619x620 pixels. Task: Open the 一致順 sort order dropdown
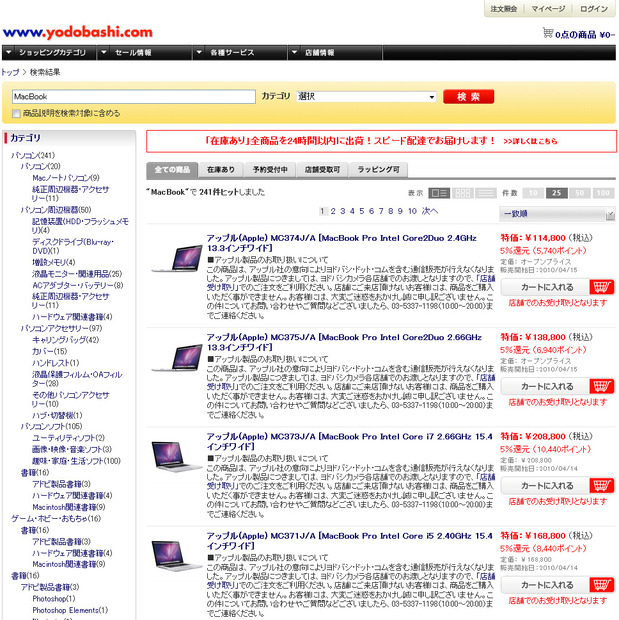557,214
